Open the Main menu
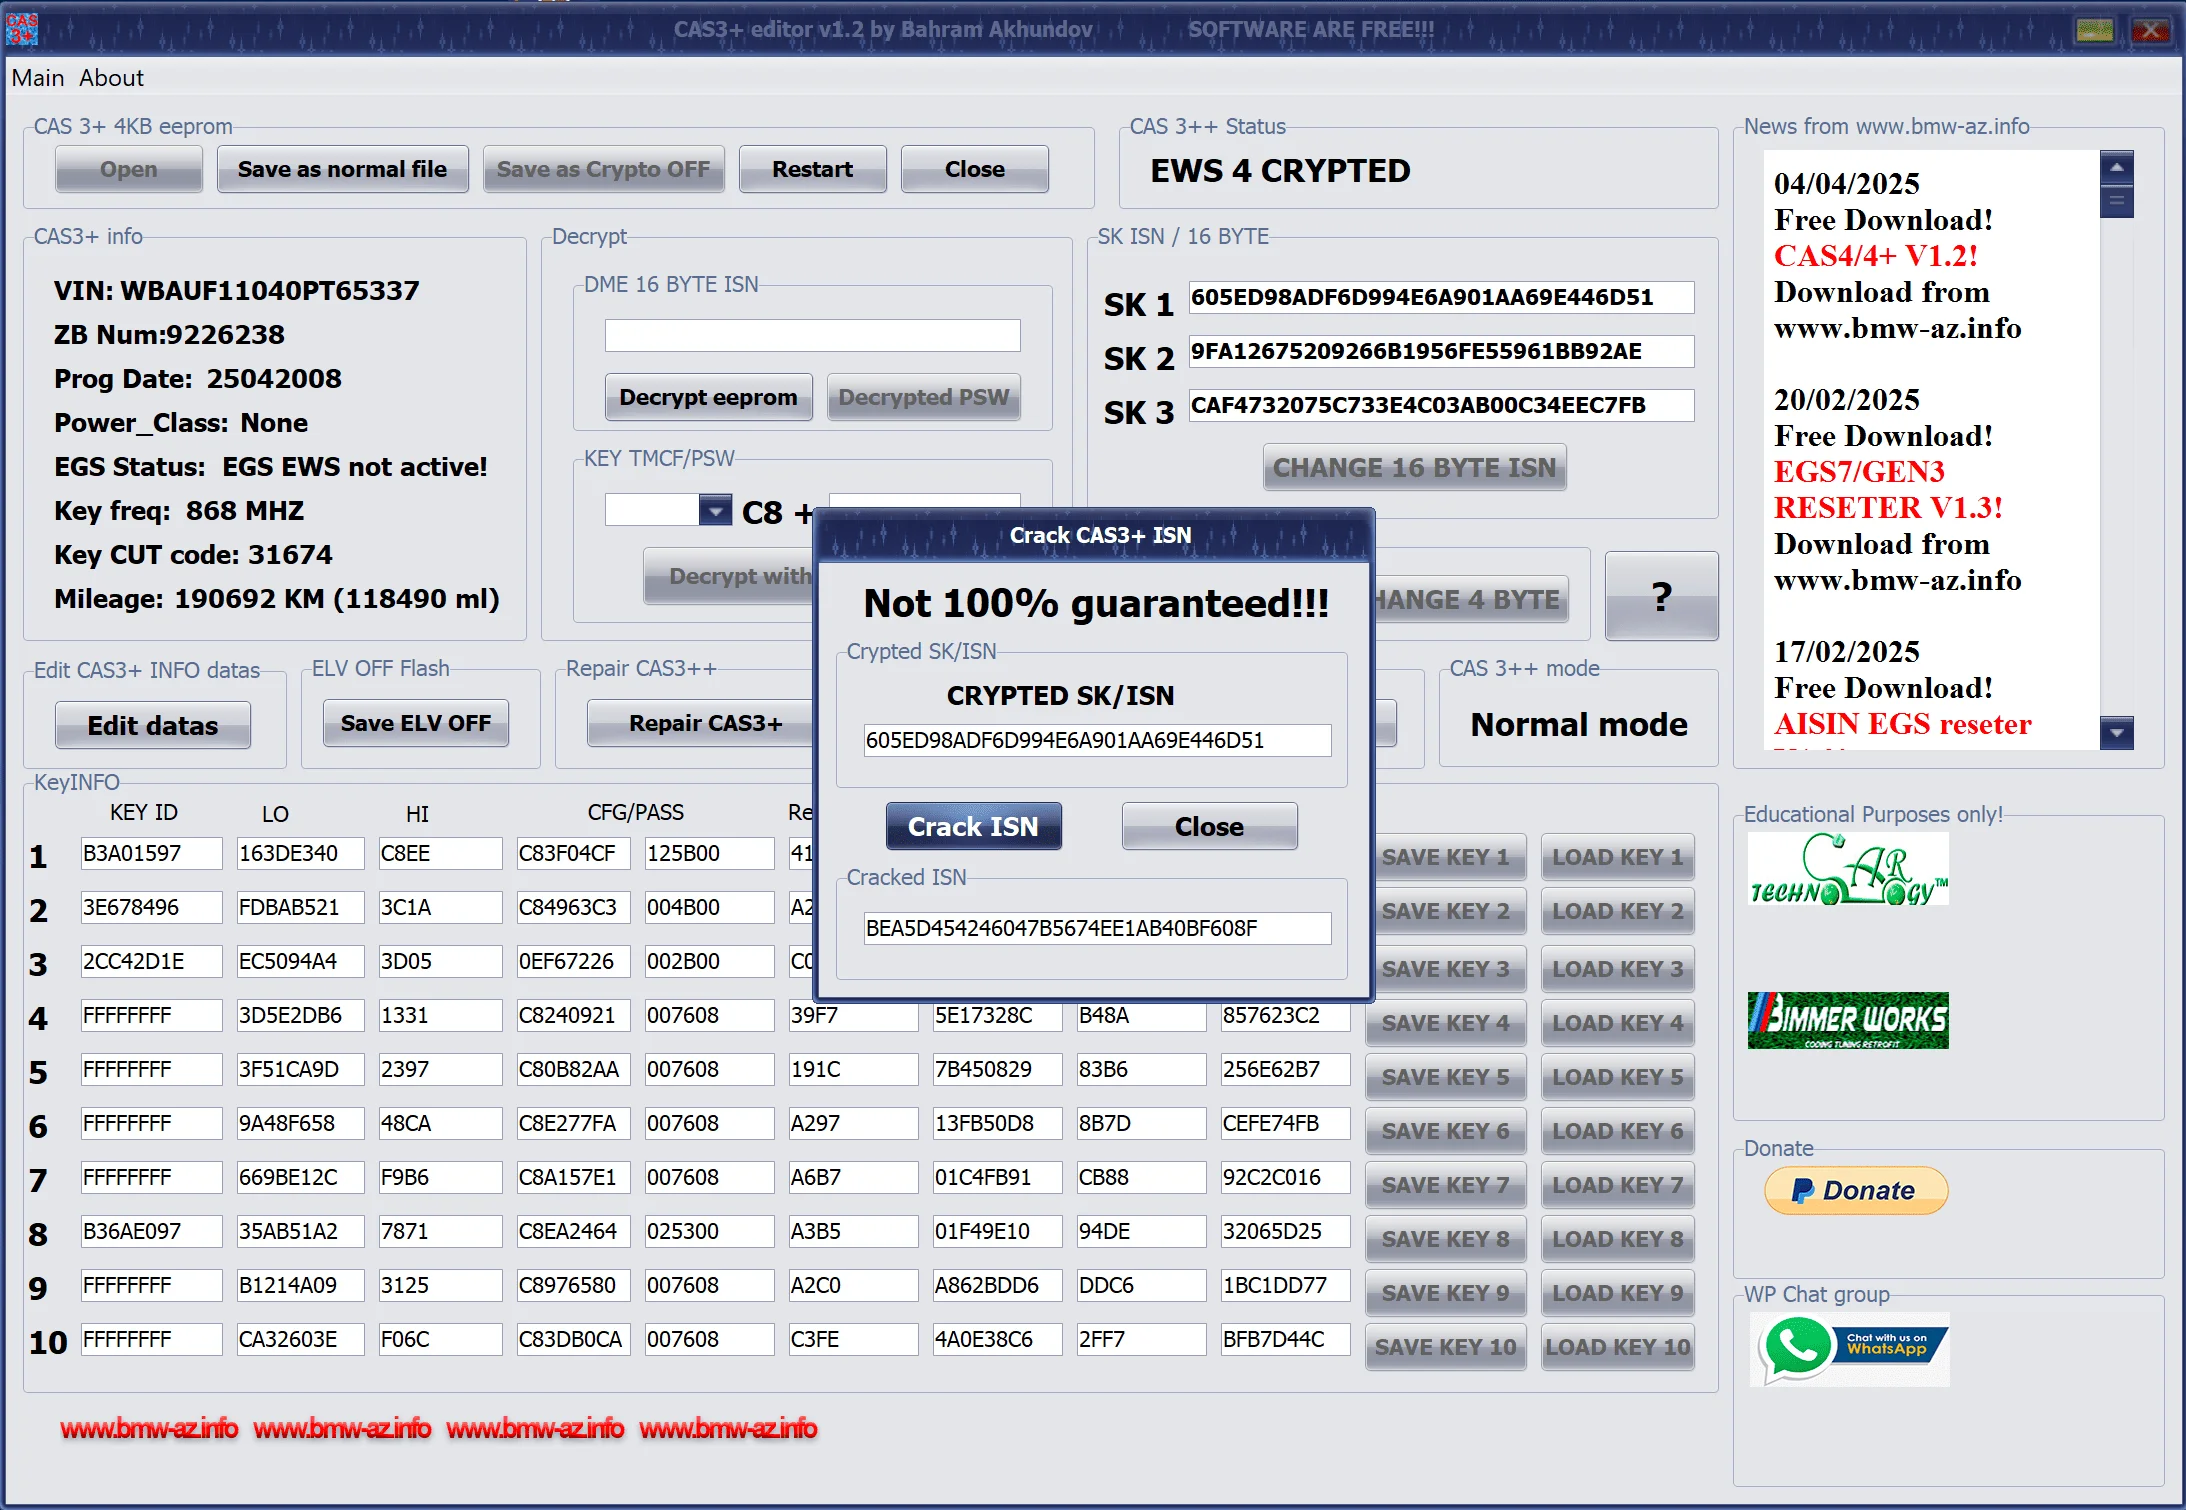 click(38, 78)
